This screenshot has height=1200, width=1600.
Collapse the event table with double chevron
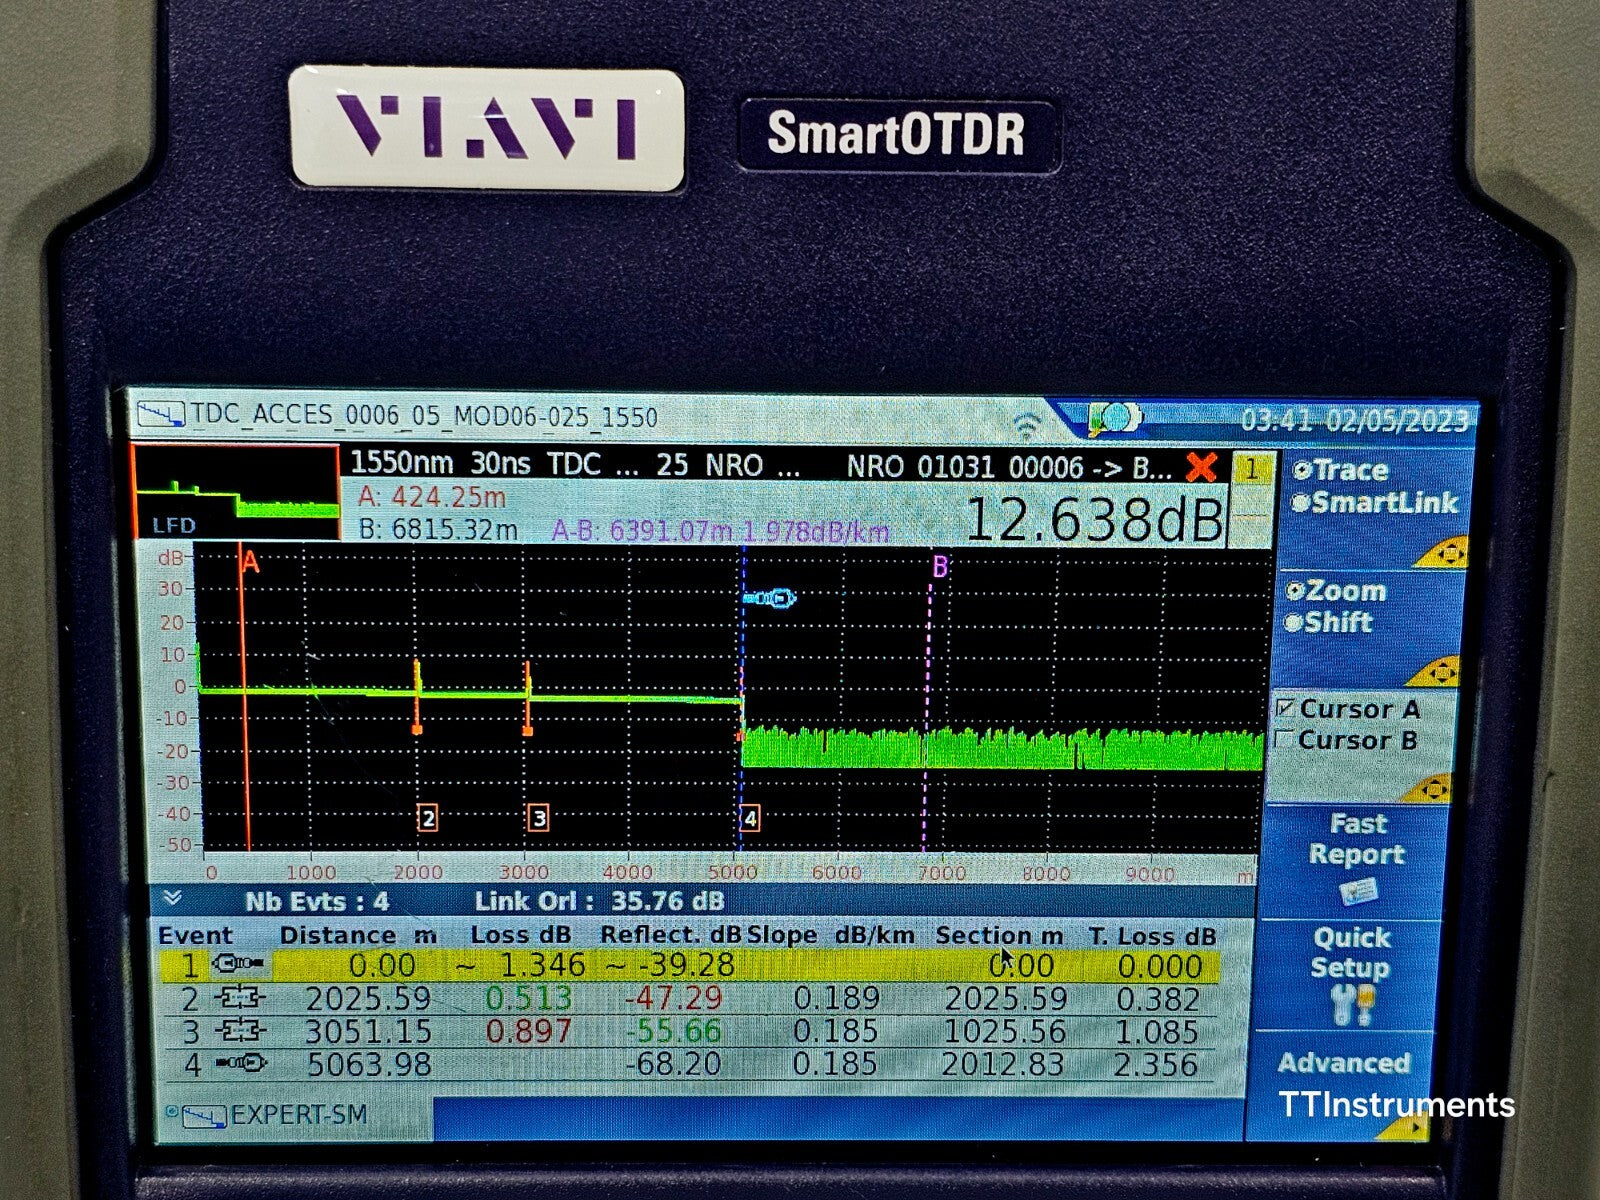172,898
